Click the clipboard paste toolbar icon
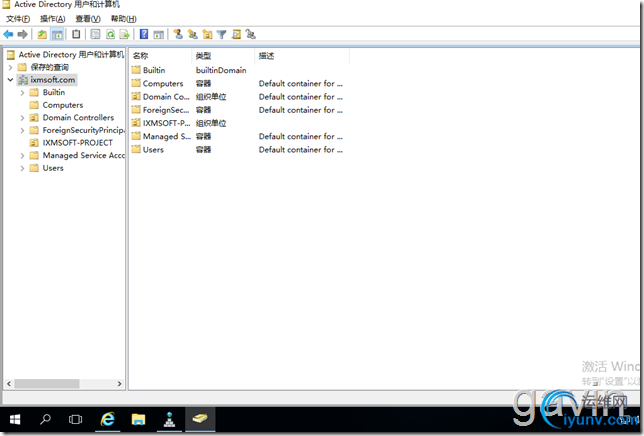Image resolution: width=644 pixels, height=436 pixels. coord(76,34)
